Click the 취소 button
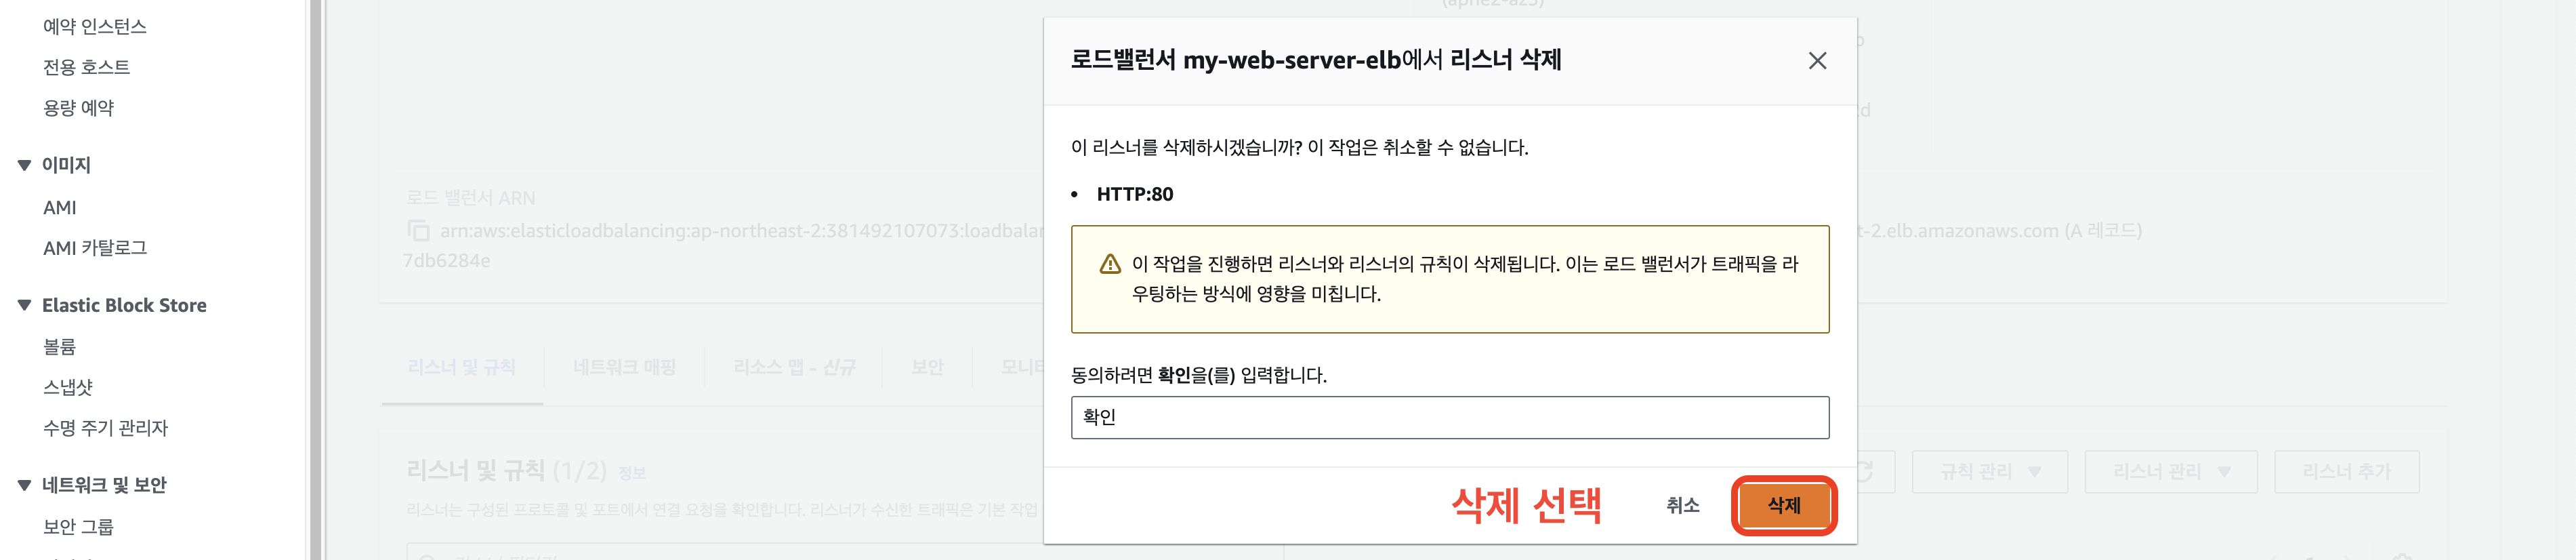2576x560 pixels. click(1682, 505)
